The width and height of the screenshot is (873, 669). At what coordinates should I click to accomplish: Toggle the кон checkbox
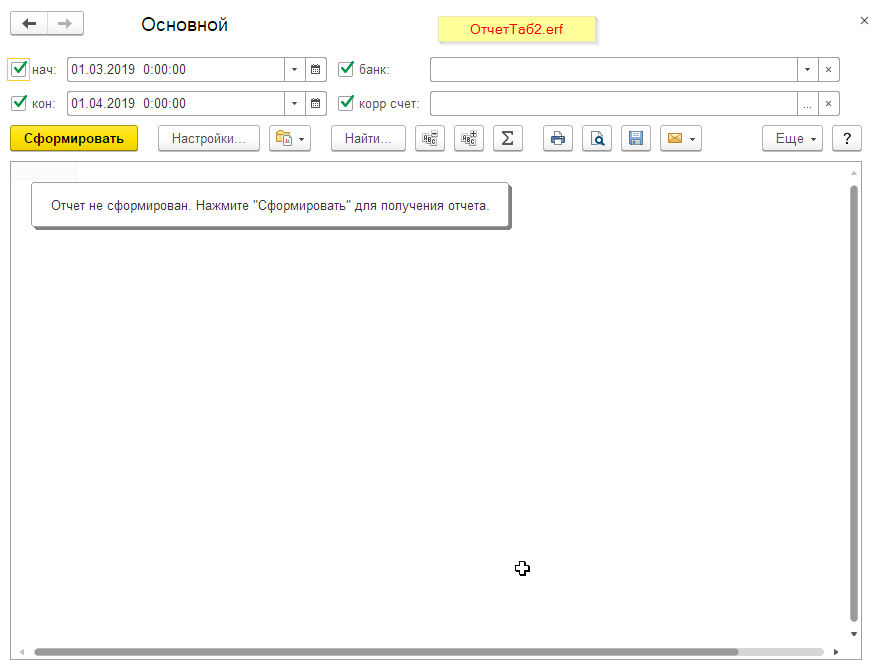[18, 104]
